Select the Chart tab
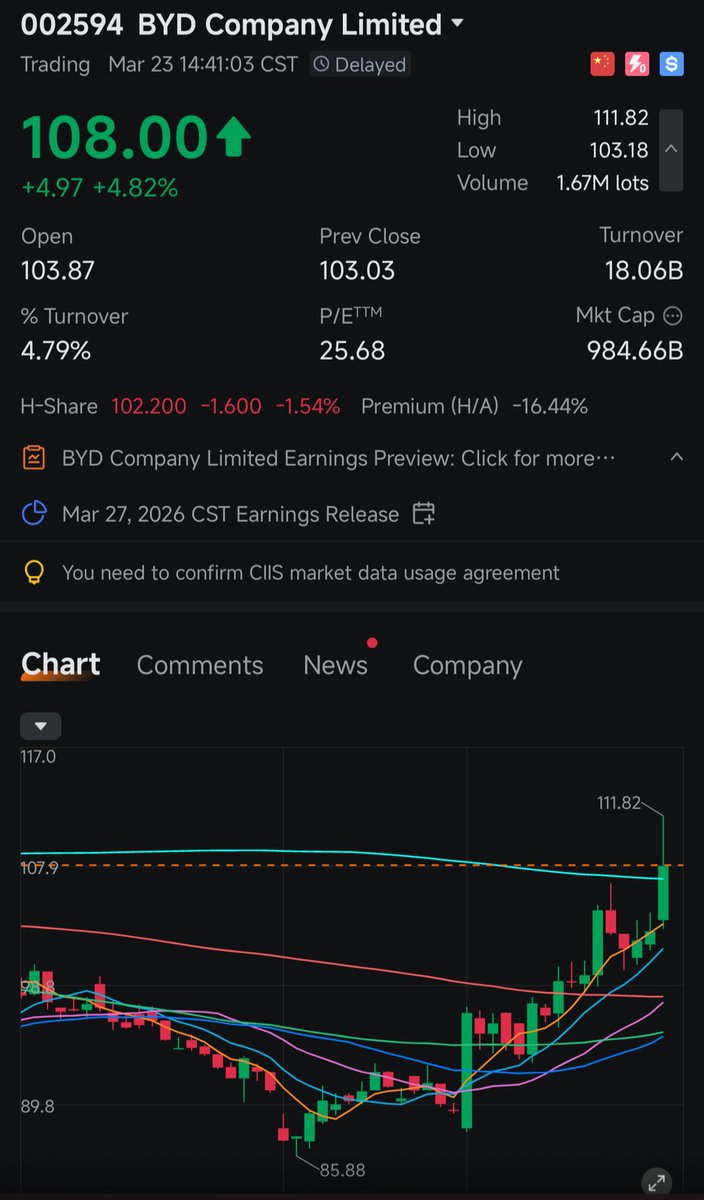This screenshot has height=1200, width=704. [61, 665]
